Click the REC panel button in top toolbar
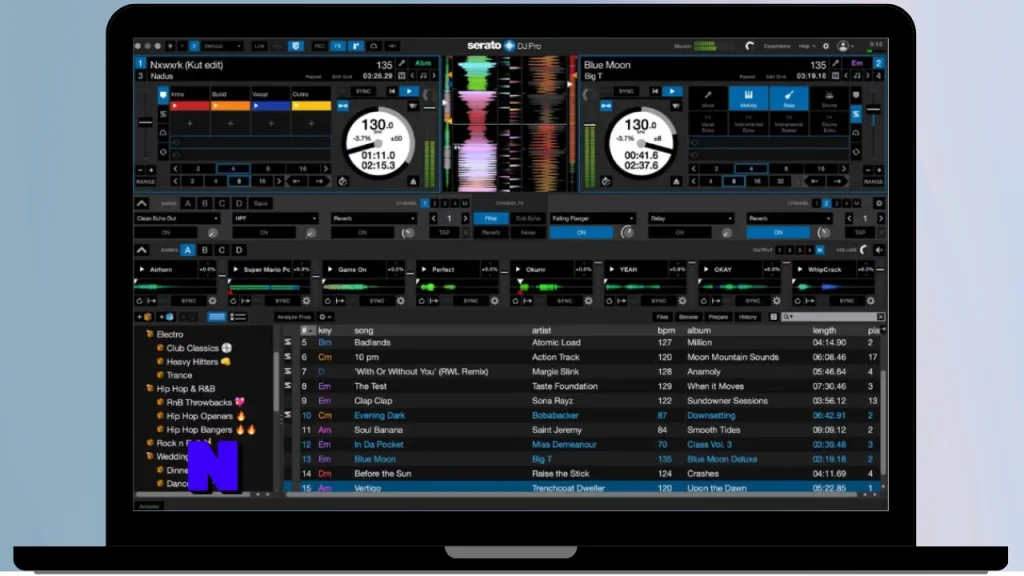The image size is (1024, 576). pyautogui.click(x=319, y=46)
